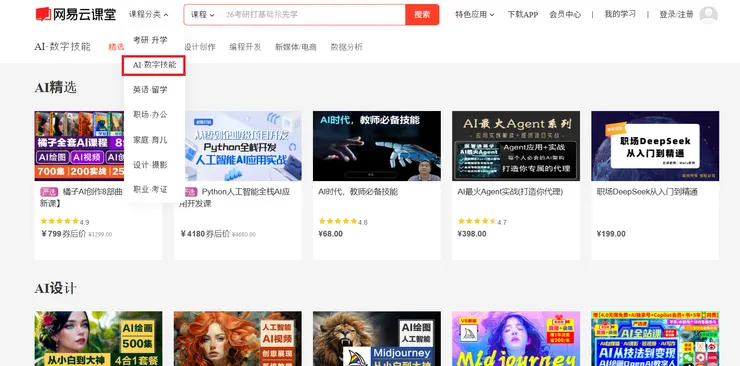
Task: Expand the 特色应用 dropdown
Action: (x=475, y=15)
